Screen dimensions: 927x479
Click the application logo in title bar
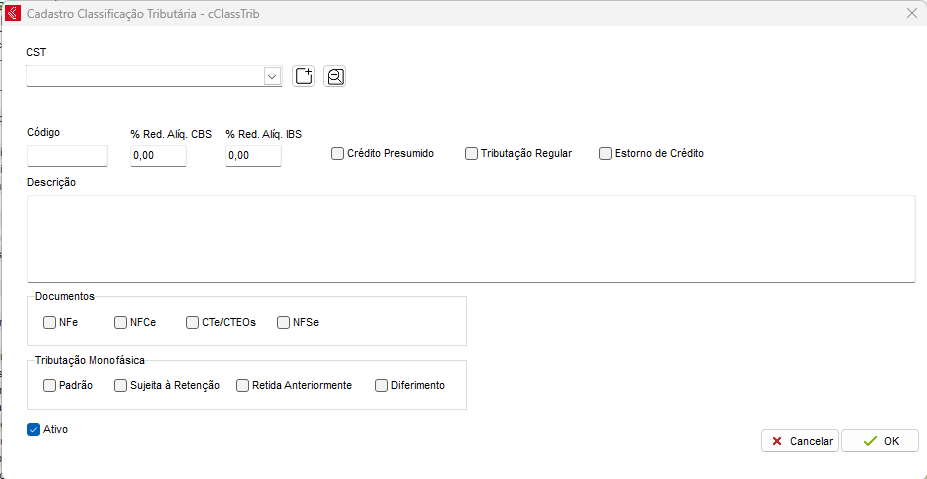click(14, 14)
